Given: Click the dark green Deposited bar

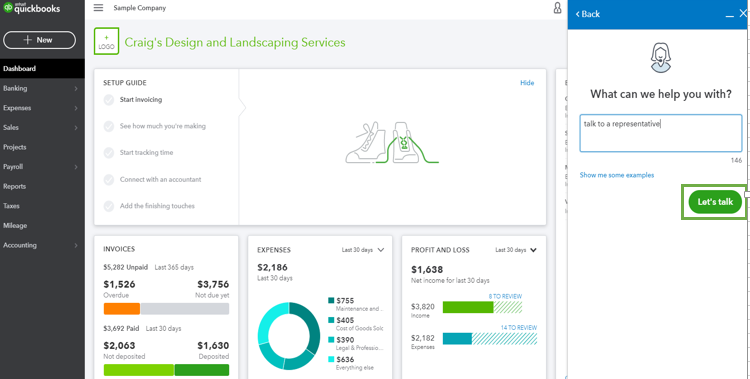Looking at the screenshot, I should (x=202, y=370).
